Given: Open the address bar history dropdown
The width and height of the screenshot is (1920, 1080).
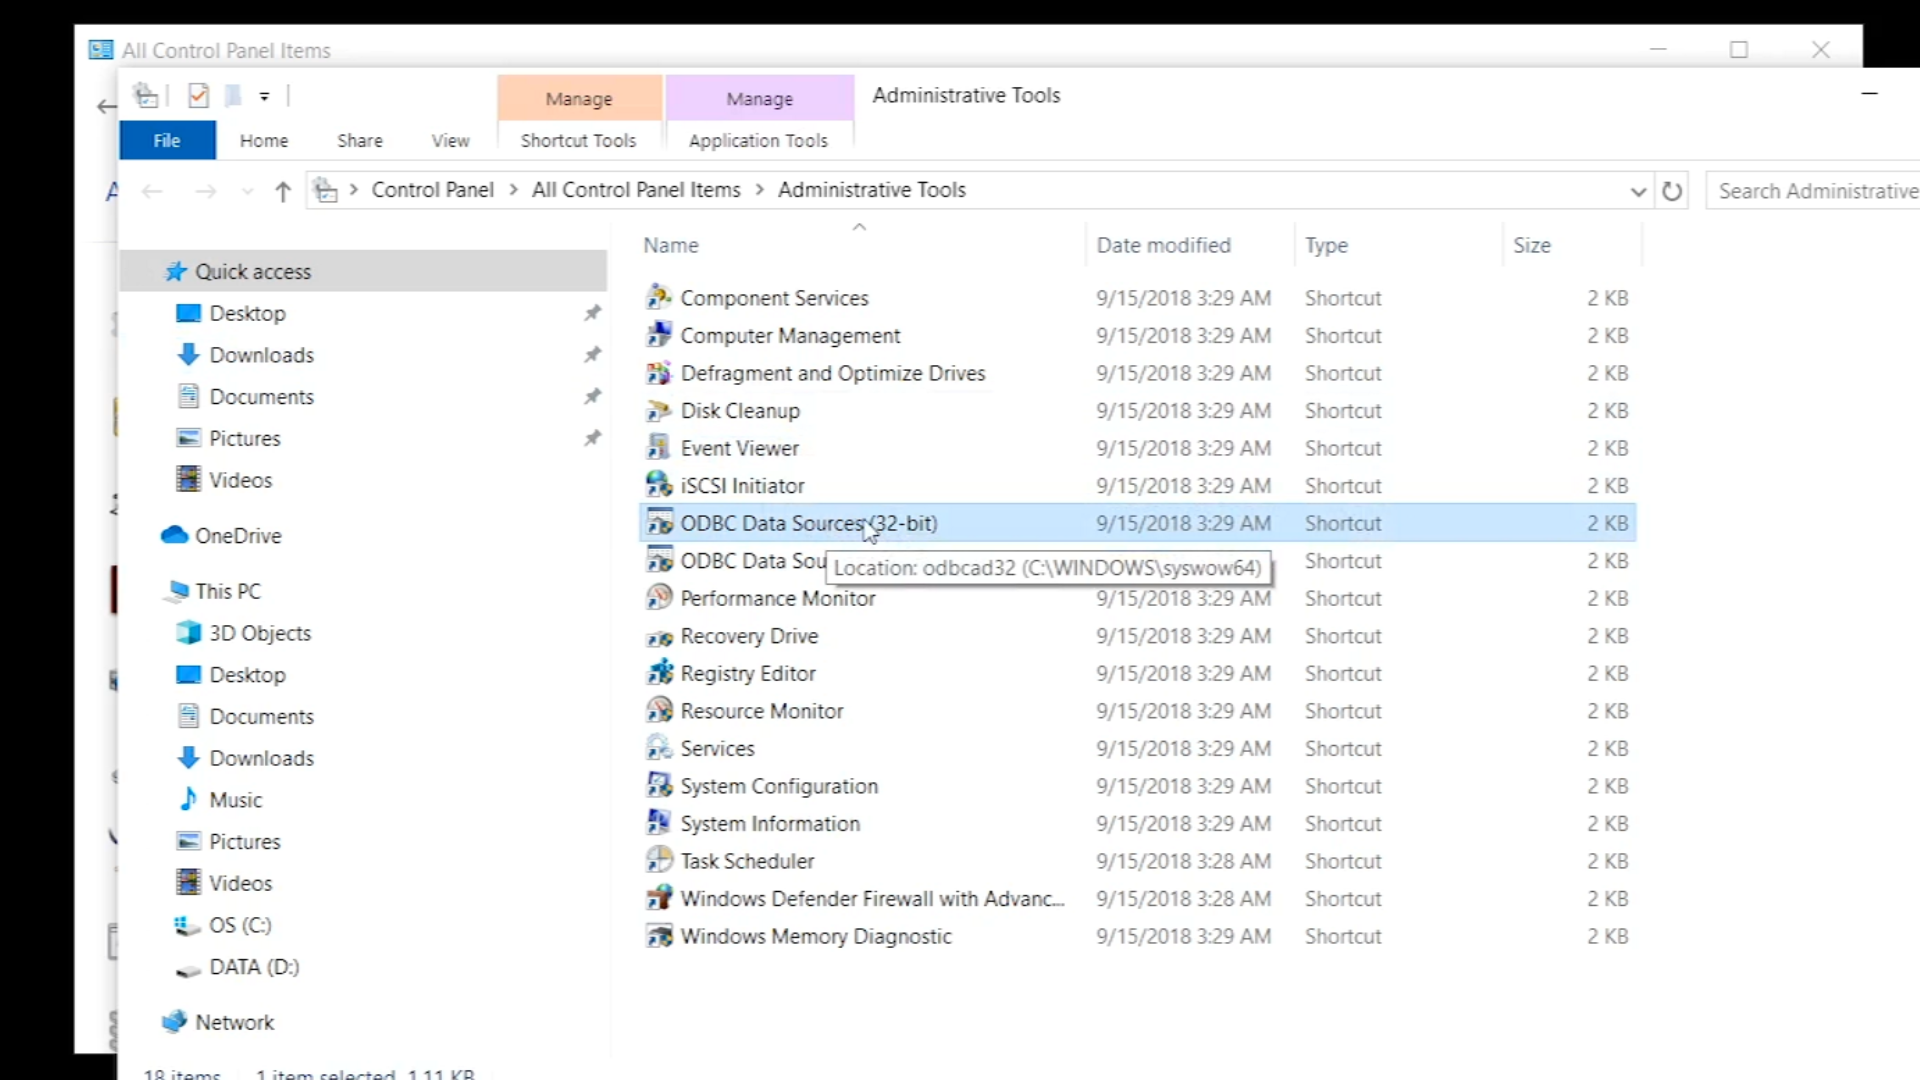Looking at the screenshot, I should (1637, 191).
